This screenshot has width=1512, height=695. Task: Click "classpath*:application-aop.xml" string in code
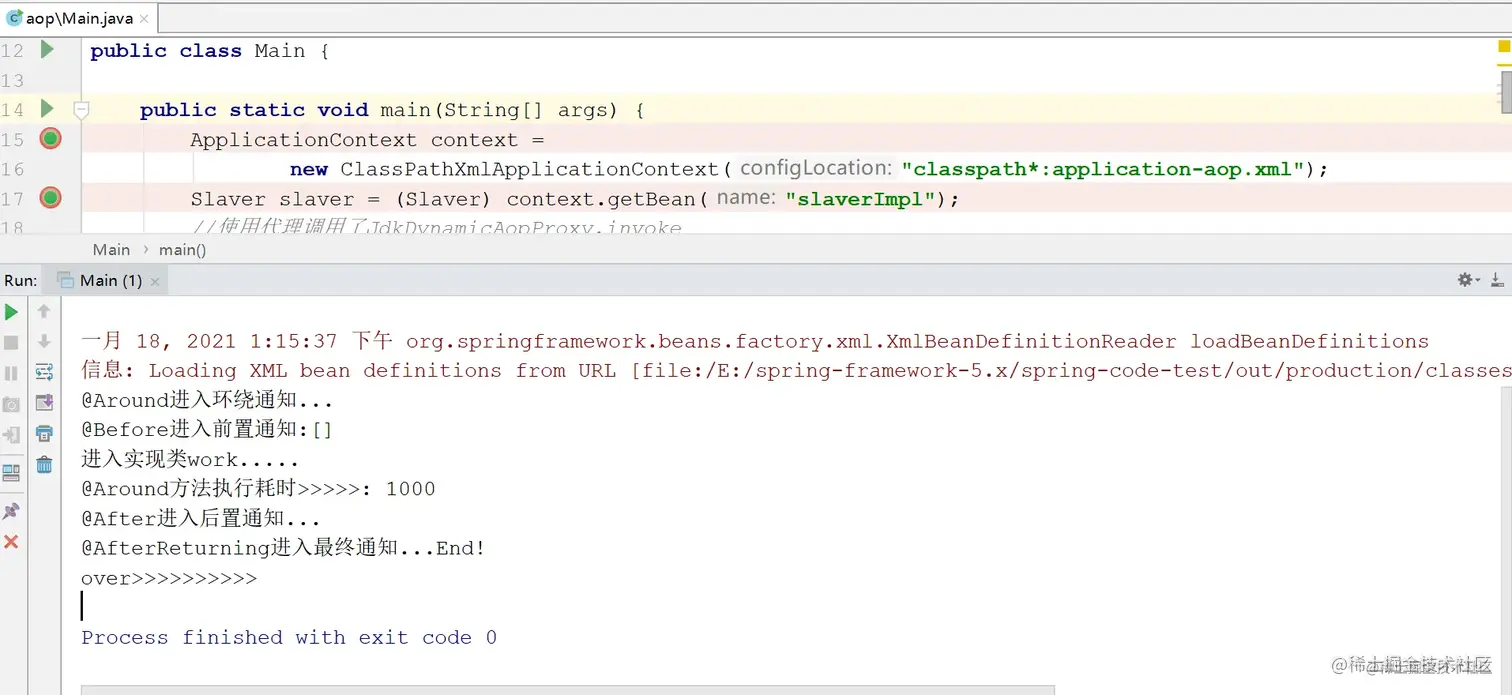[x=1103, y=169]
